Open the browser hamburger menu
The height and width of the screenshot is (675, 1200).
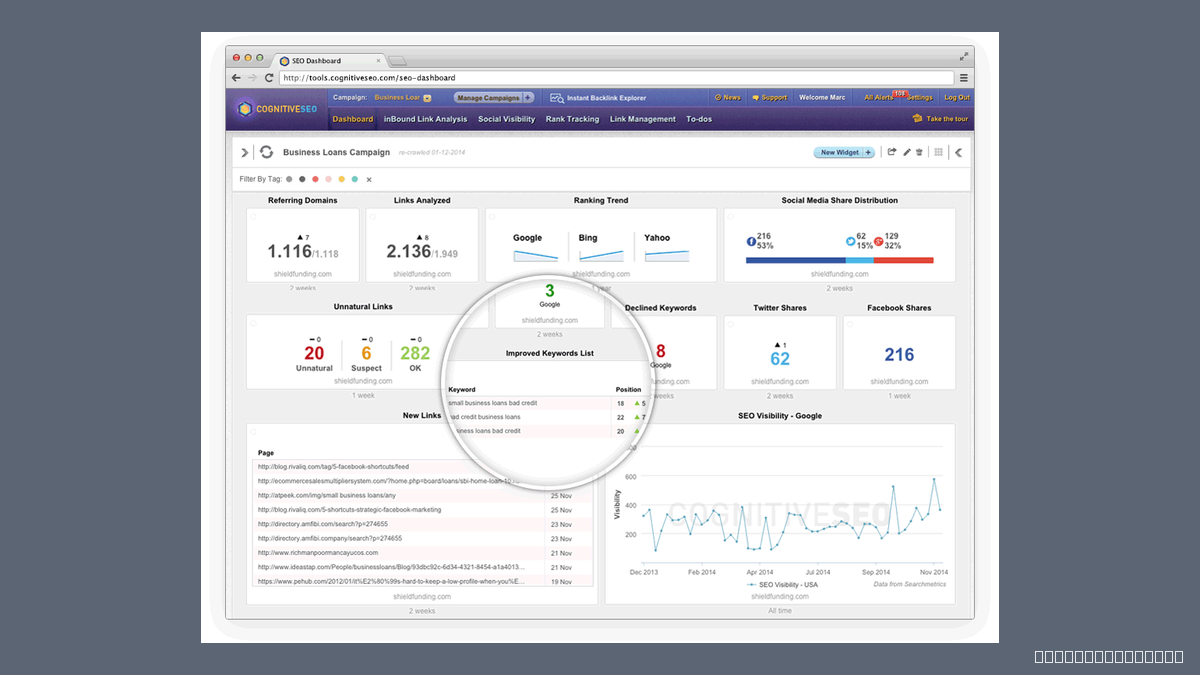pos(963,77)
